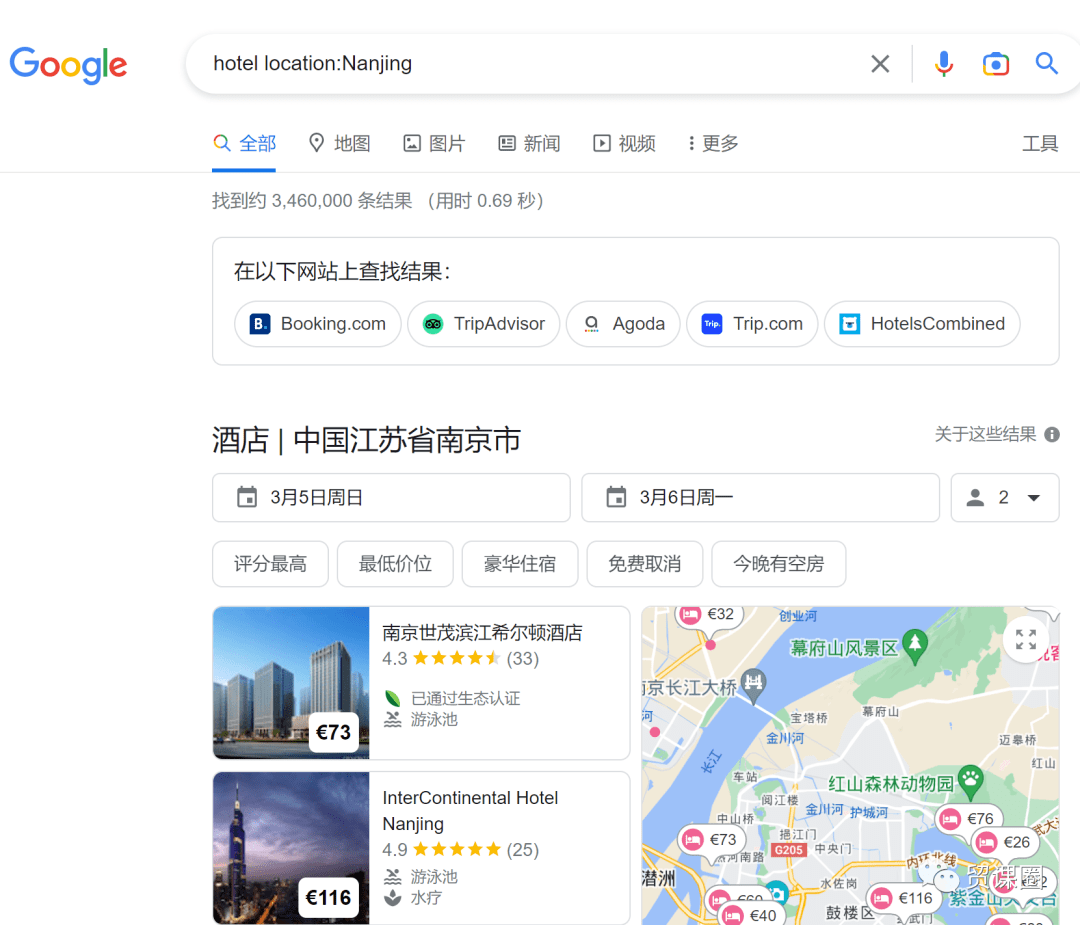The height and width of the screenshot is (925, 1080).
Task: Click the €73 price tag on Hilton photo
Action: 333,732
